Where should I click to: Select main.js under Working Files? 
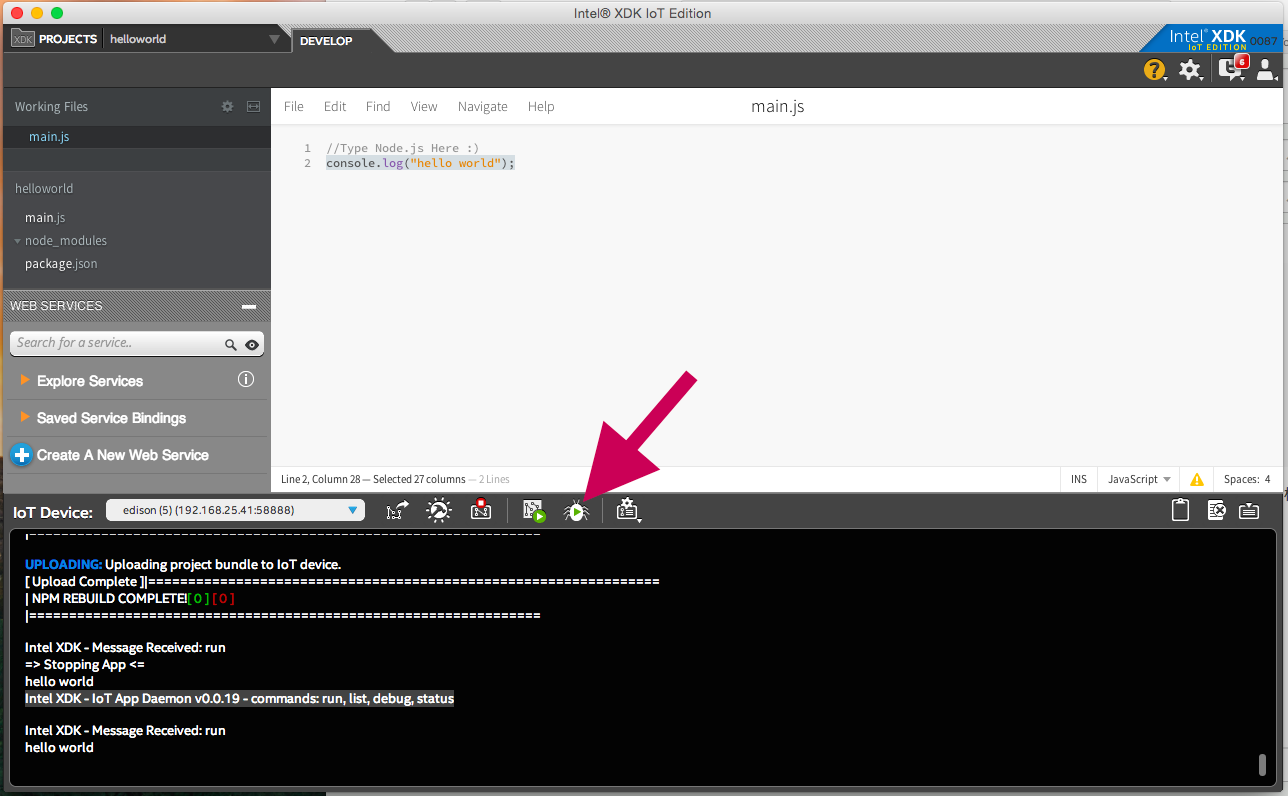pyautogui.click(x=49, y=136)
